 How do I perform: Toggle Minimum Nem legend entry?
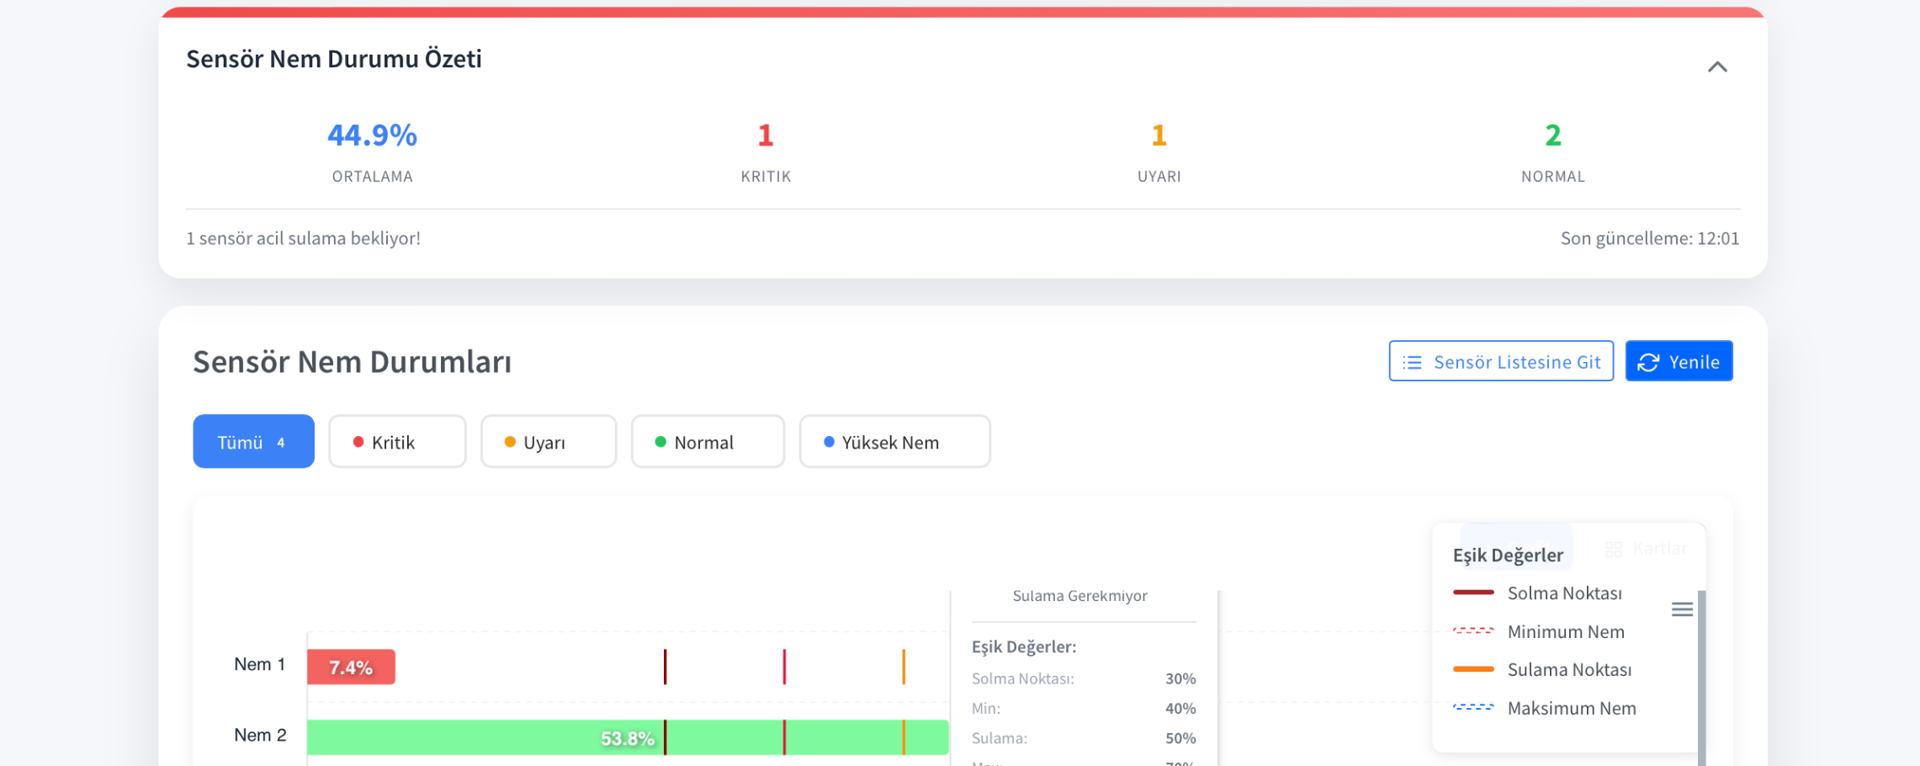pos(1565,632)
